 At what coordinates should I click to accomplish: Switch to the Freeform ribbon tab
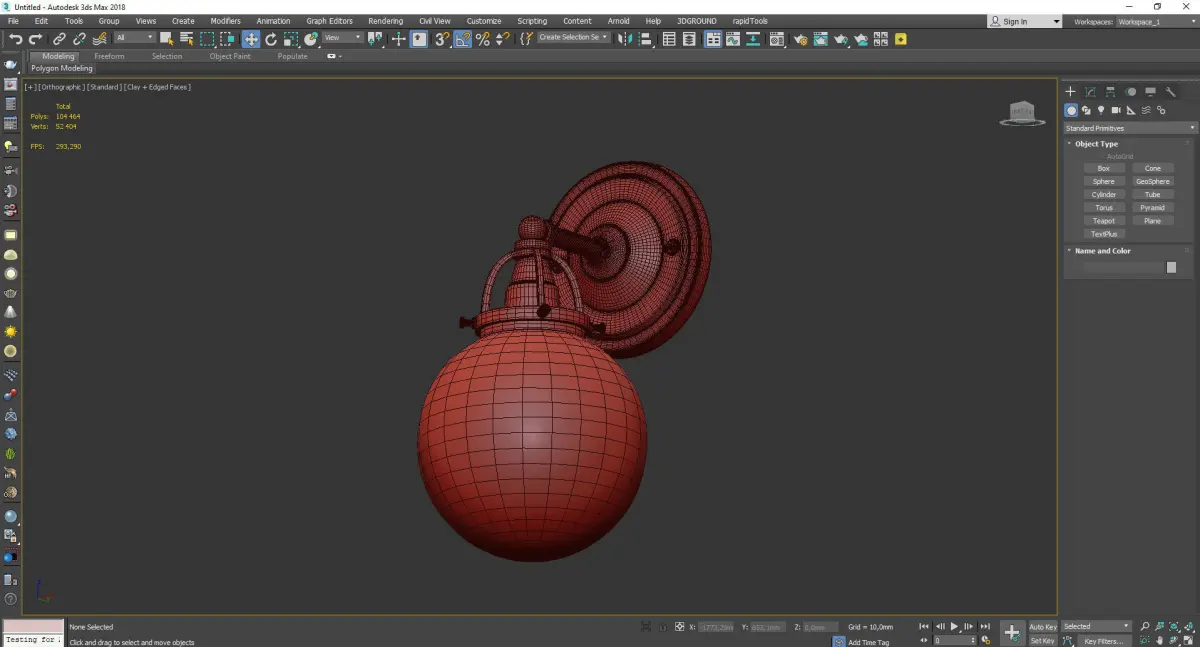tap(109, 56)
